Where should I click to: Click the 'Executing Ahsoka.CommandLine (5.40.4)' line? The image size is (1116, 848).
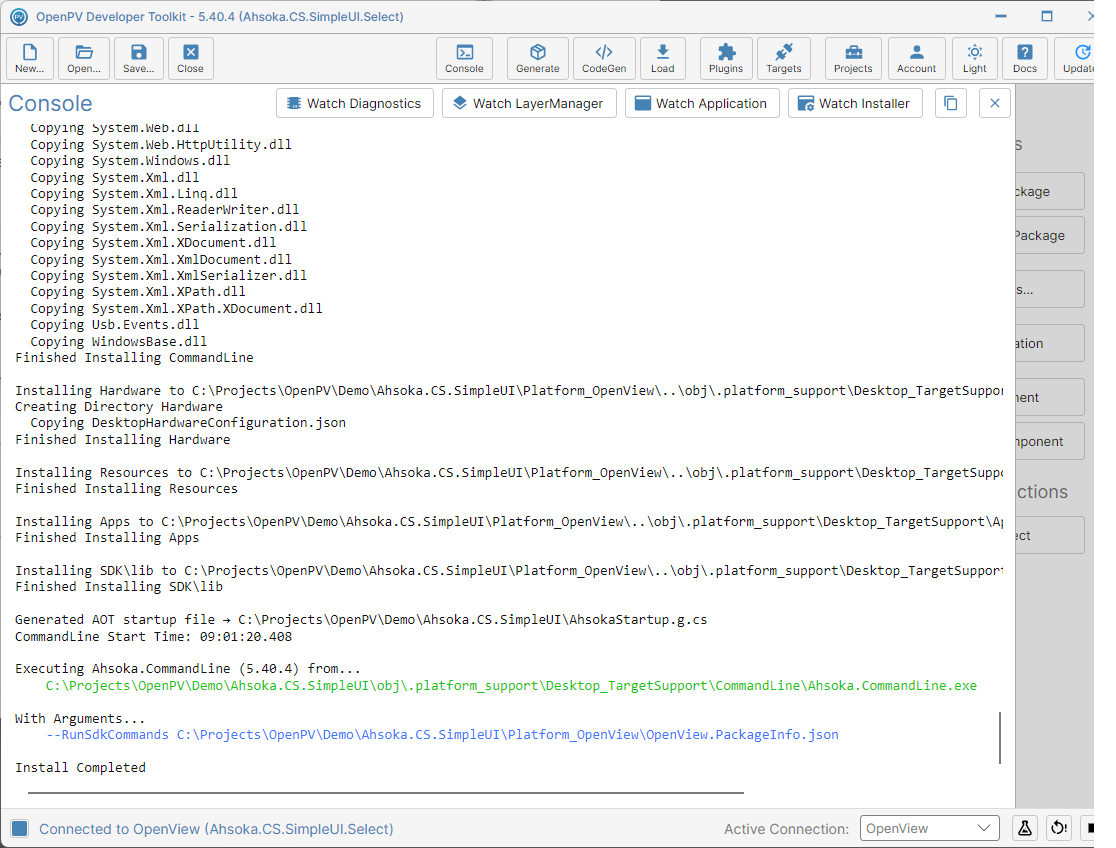point(188,669)
